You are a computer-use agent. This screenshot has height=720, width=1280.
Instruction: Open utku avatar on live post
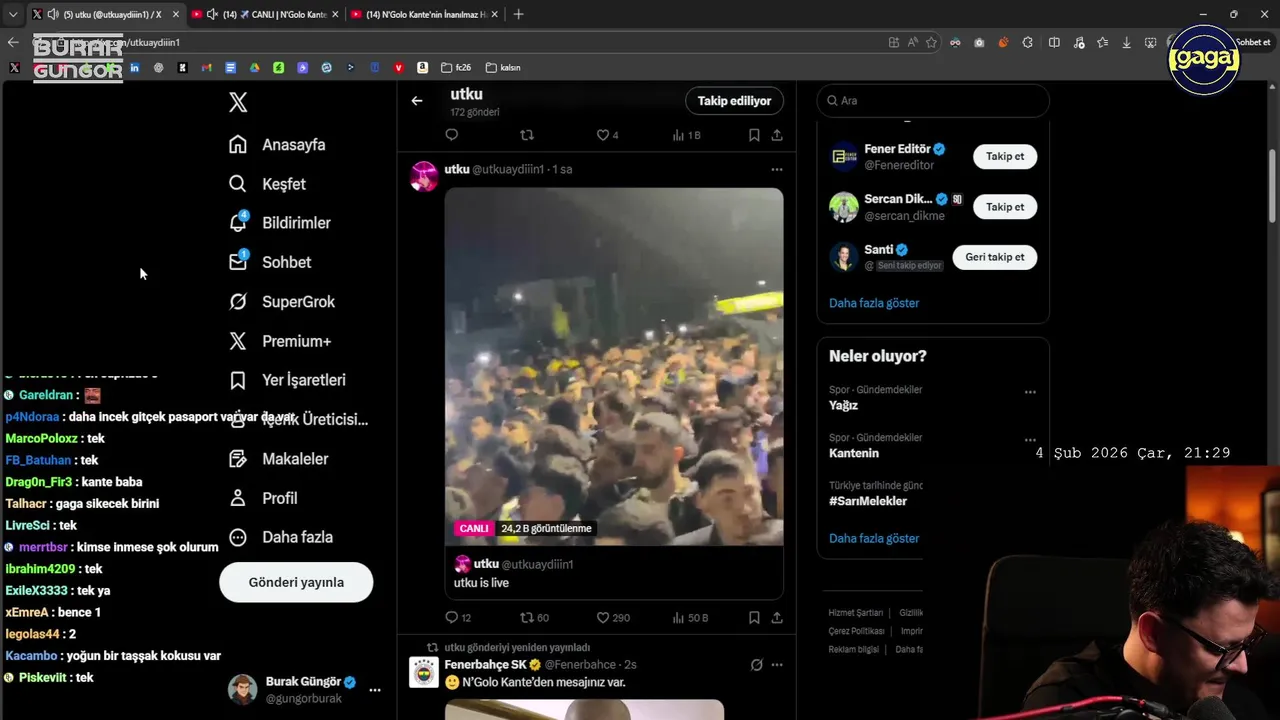[424, 176]
